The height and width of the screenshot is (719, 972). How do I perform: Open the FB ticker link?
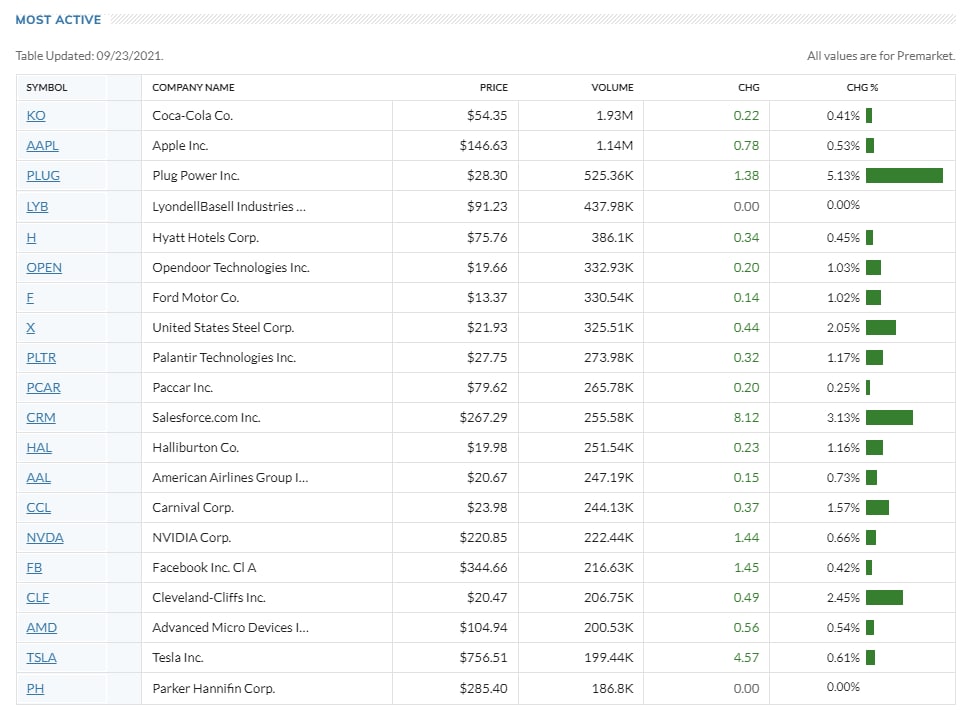coord(34,567)
